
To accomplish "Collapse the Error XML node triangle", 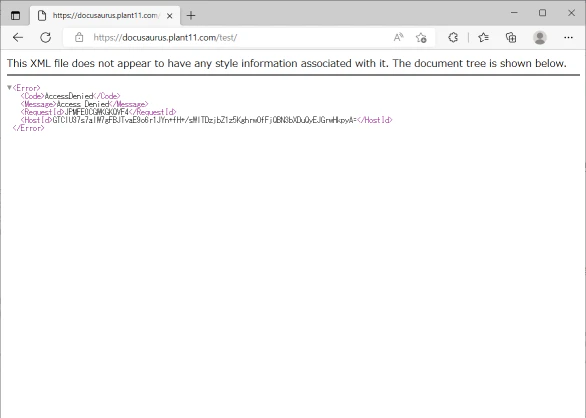I will pyautogui.click(x=9, y=88).
